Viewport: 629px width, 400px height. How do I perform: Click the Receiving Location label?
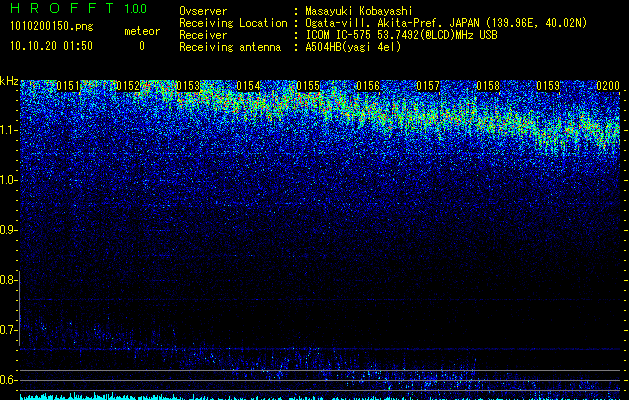coord(233,23)
